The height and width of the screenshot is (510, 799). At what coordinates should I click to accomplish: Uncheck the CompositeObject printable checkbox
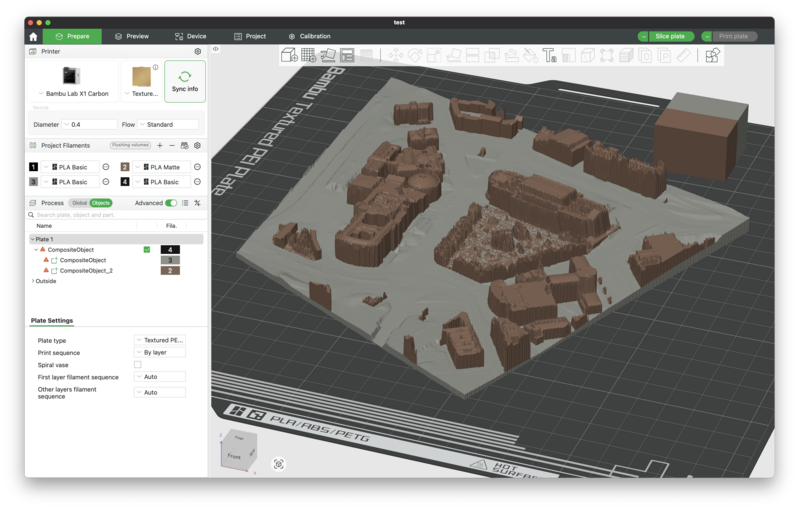147,250
